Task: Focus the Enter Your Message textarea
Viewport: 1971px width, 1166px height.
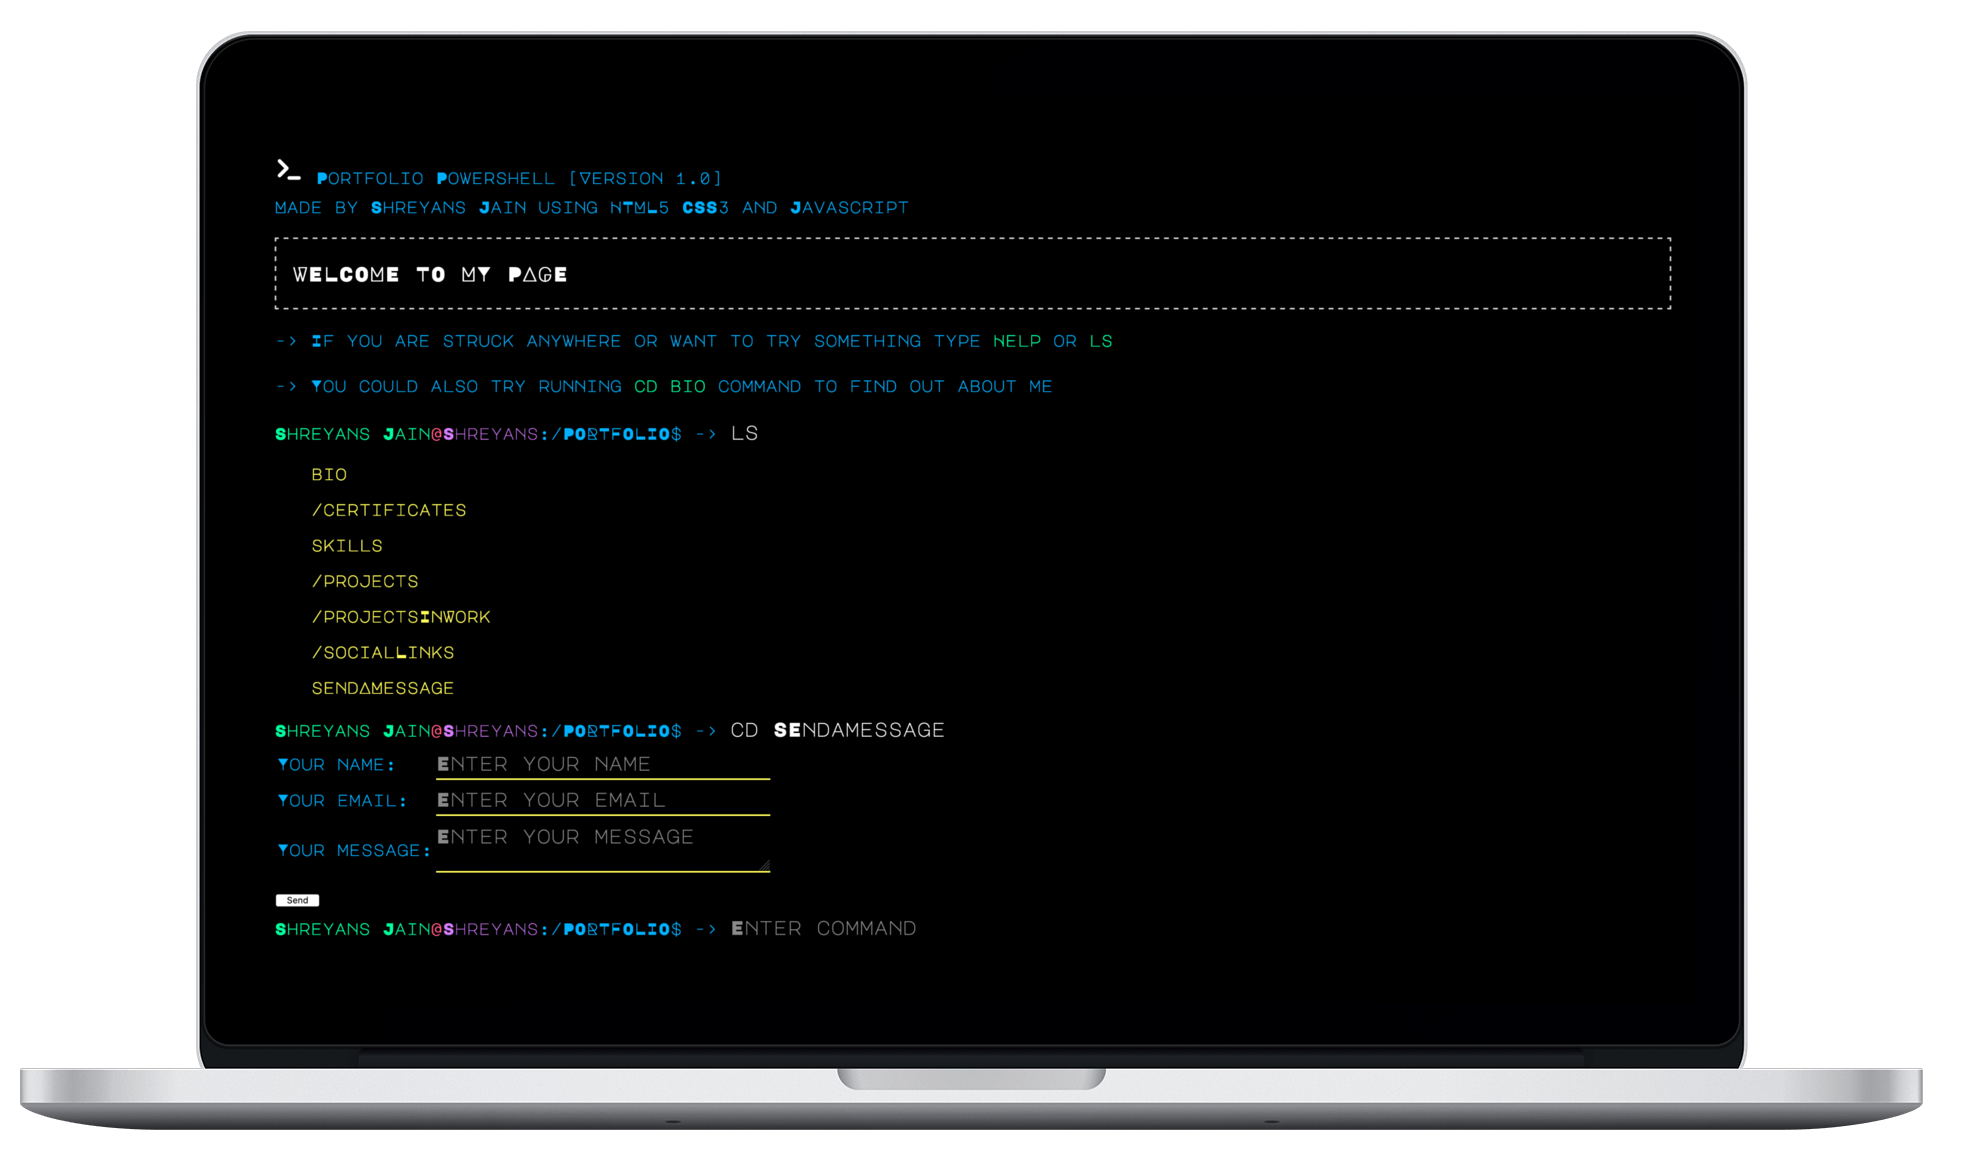Action: (x=602, y=846)
